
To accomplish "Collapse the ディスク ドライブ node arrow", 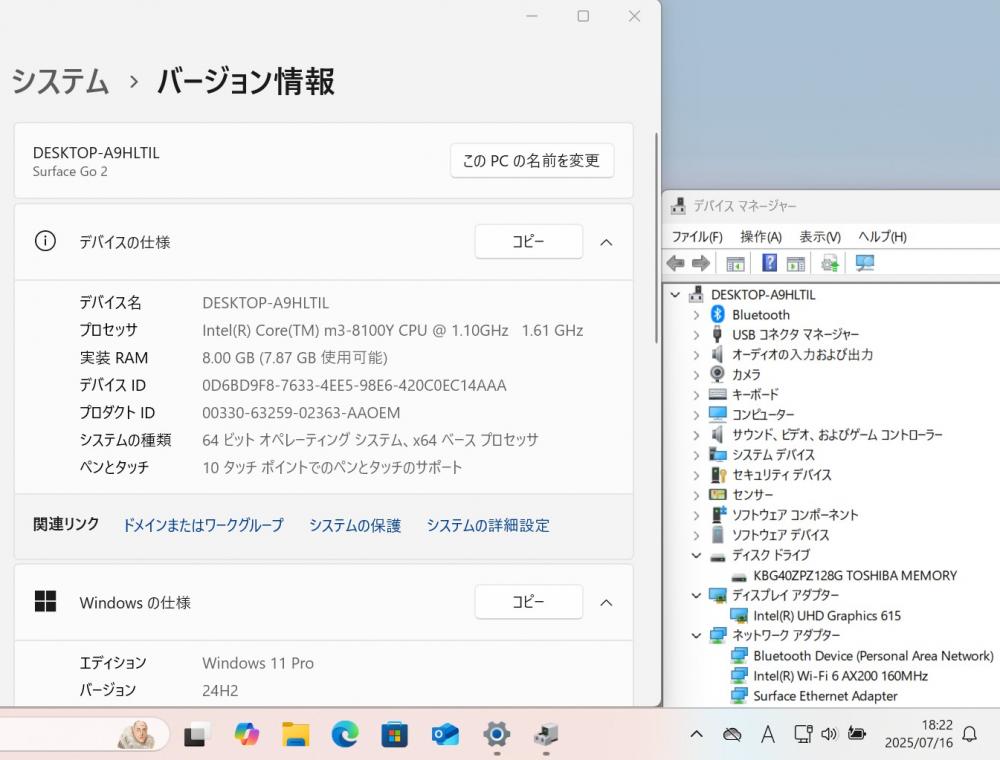I will tap(696, 555).
